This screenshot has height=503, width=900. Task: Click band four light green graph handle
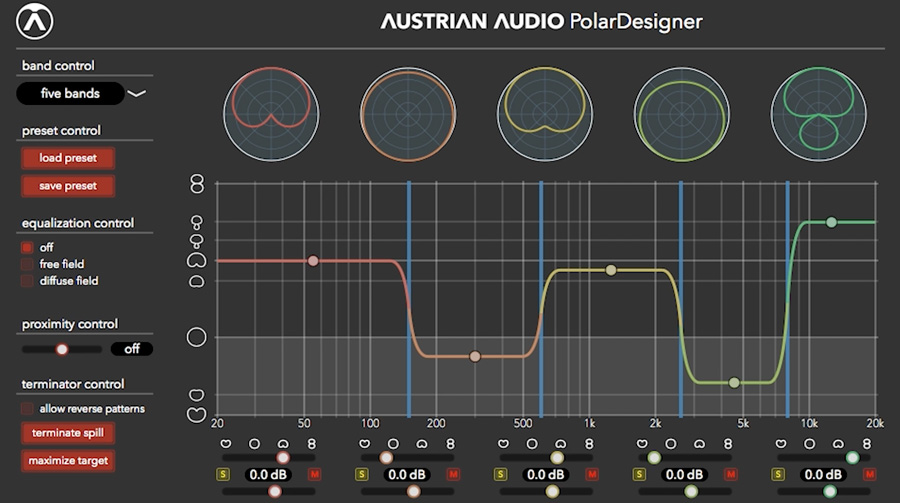point(734,382)
